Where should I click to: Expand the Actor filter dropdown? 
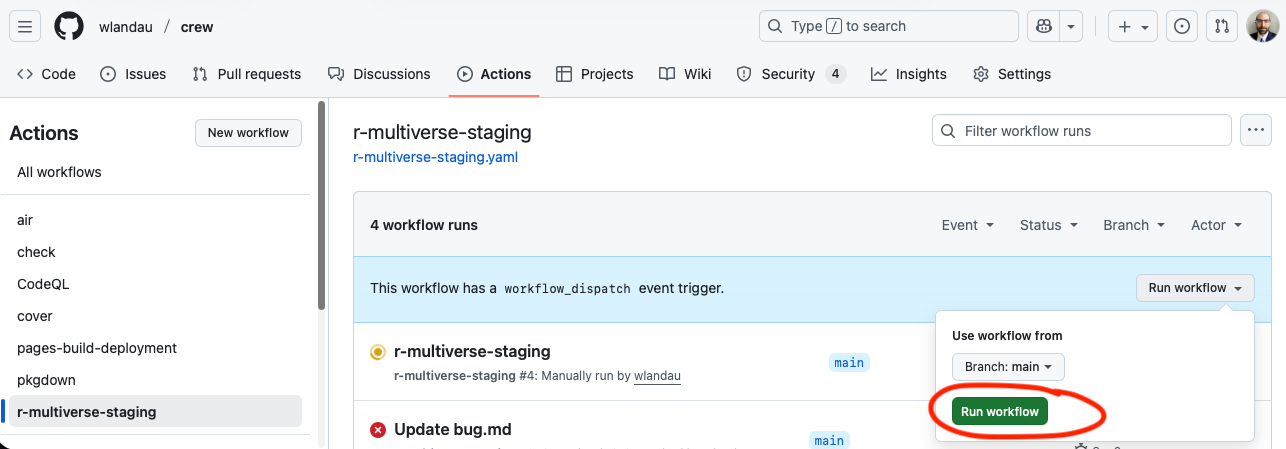click(x=1216, y=225)
